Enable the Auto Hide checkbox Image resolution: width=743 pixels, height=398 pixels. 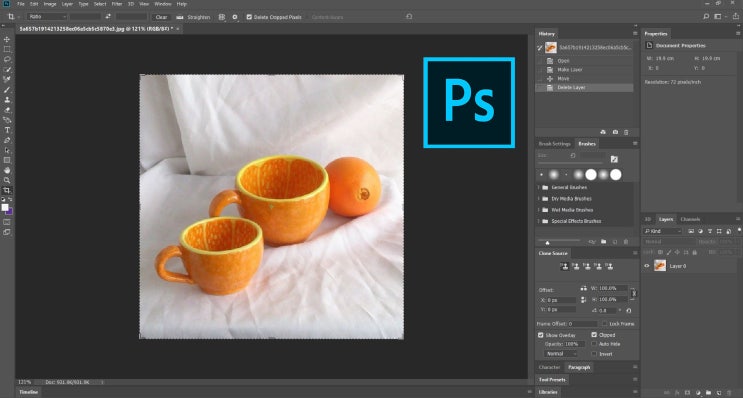pos(594,344)
